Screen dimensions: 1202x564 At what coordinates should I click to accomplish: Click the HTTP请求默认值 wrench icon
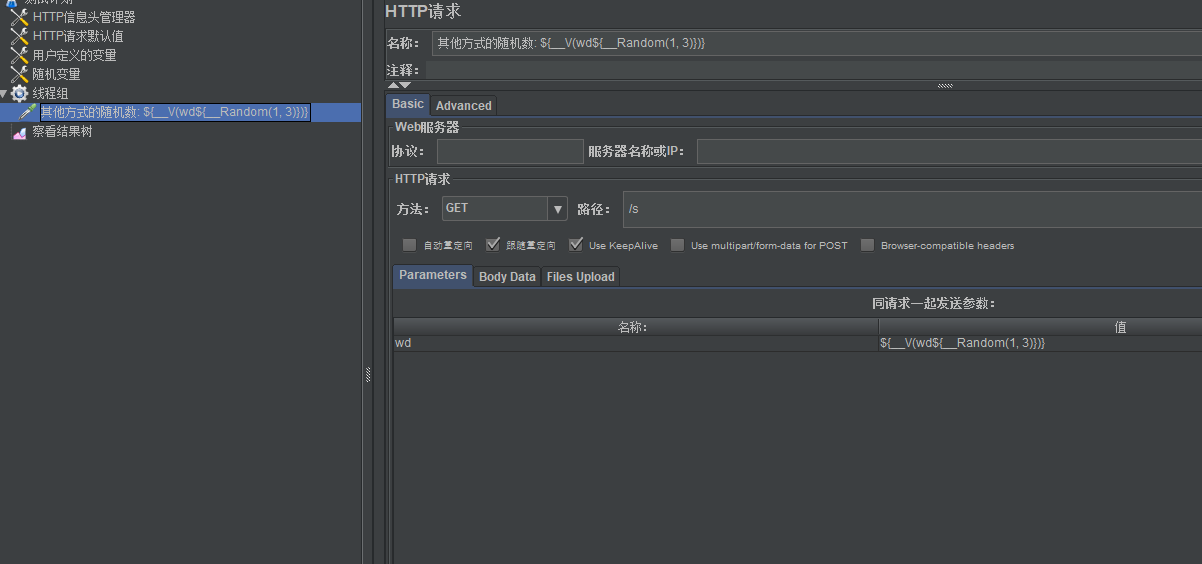click(19, 36)
